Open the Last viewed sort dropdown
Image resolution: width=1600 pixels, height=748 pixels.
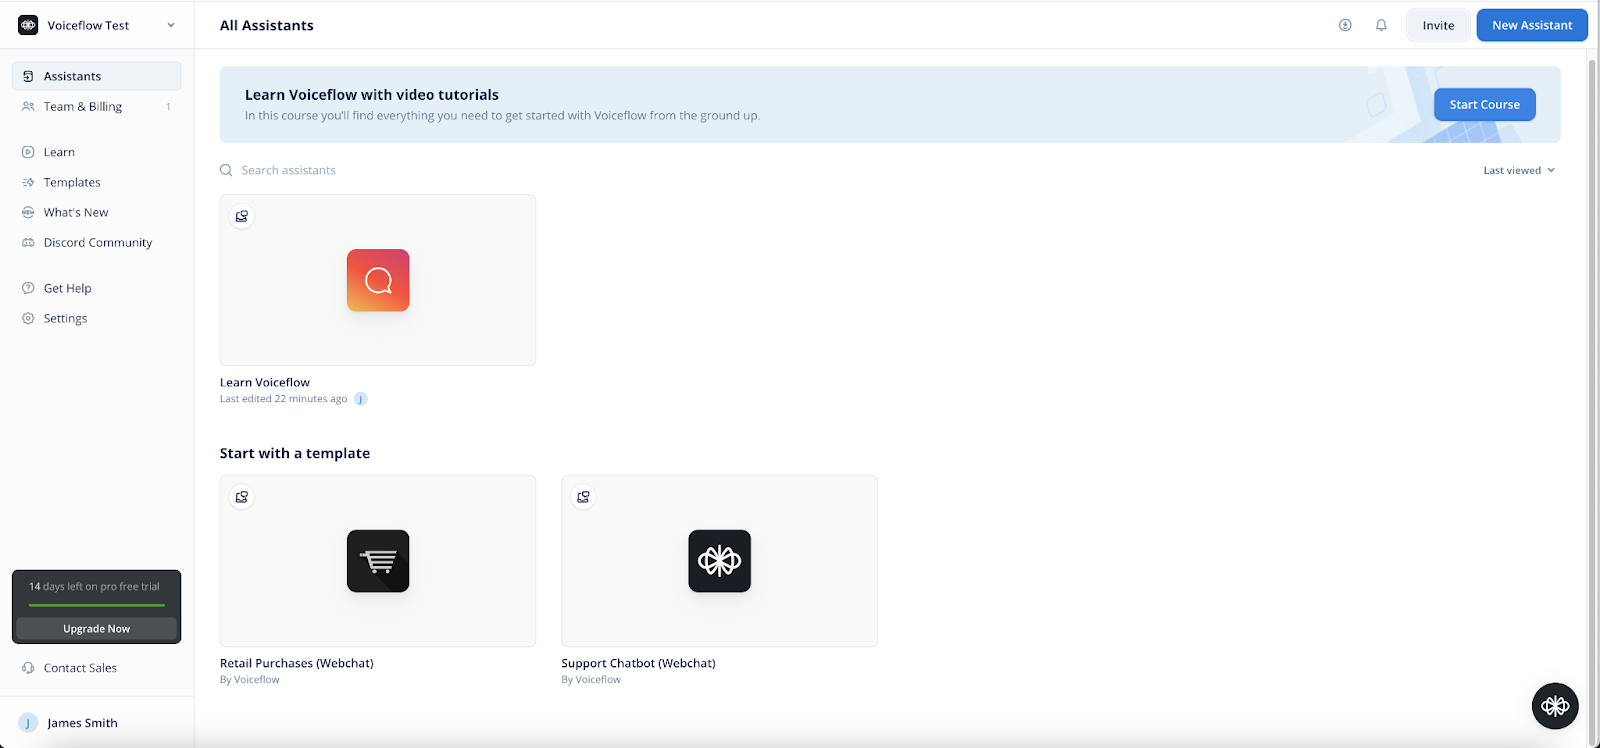click(x=1519, y=170)
